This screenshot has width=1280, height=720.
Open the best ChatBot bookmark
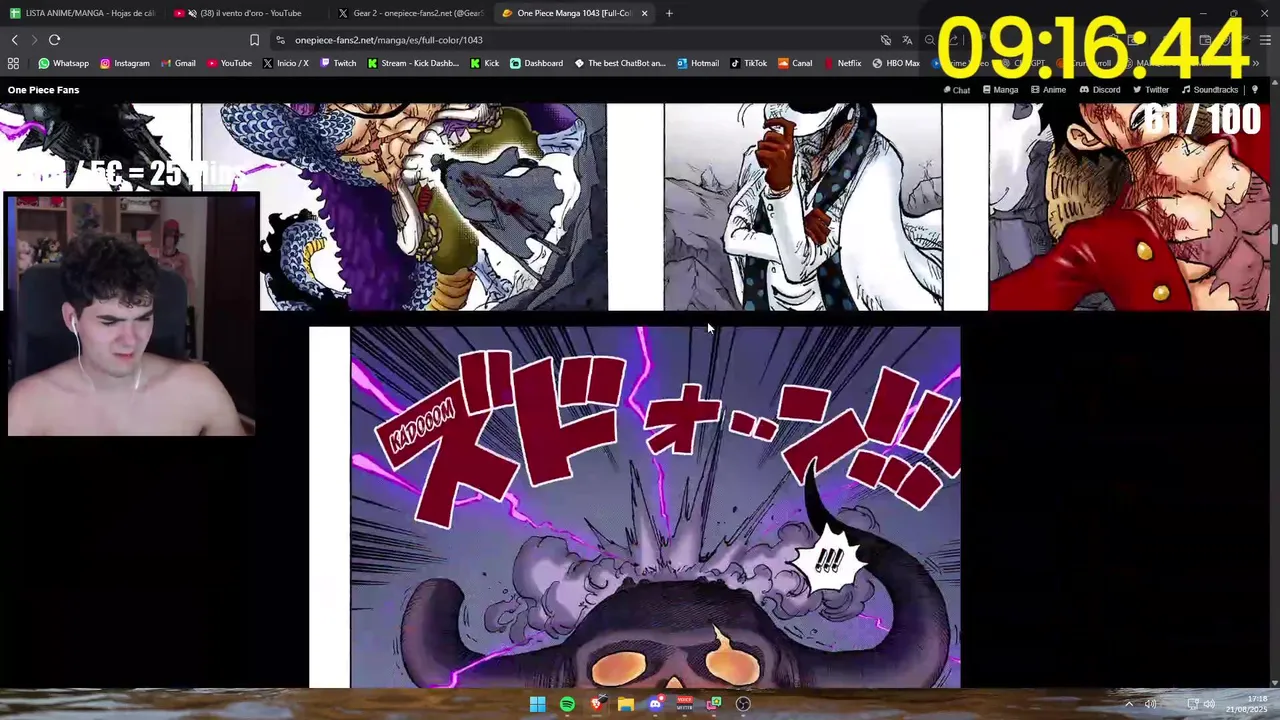(x=619, y=63)
